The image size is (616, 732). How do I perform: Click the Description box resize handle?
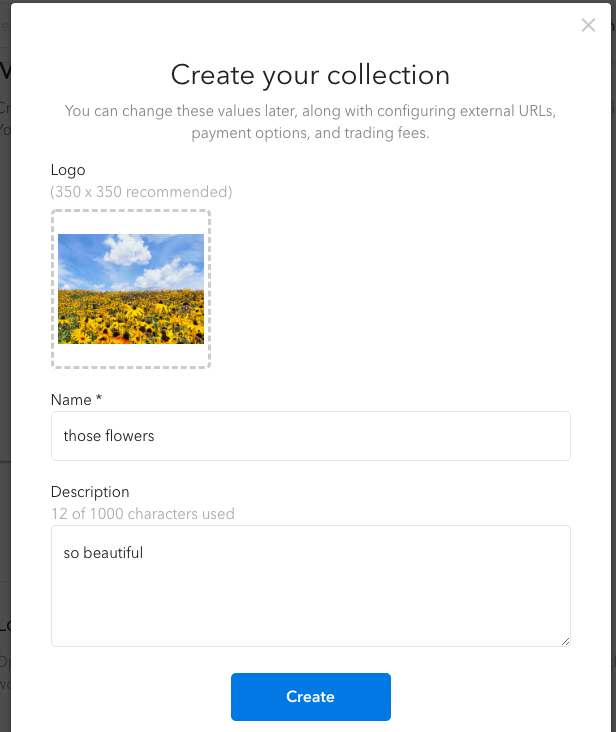tap(565, 641)
